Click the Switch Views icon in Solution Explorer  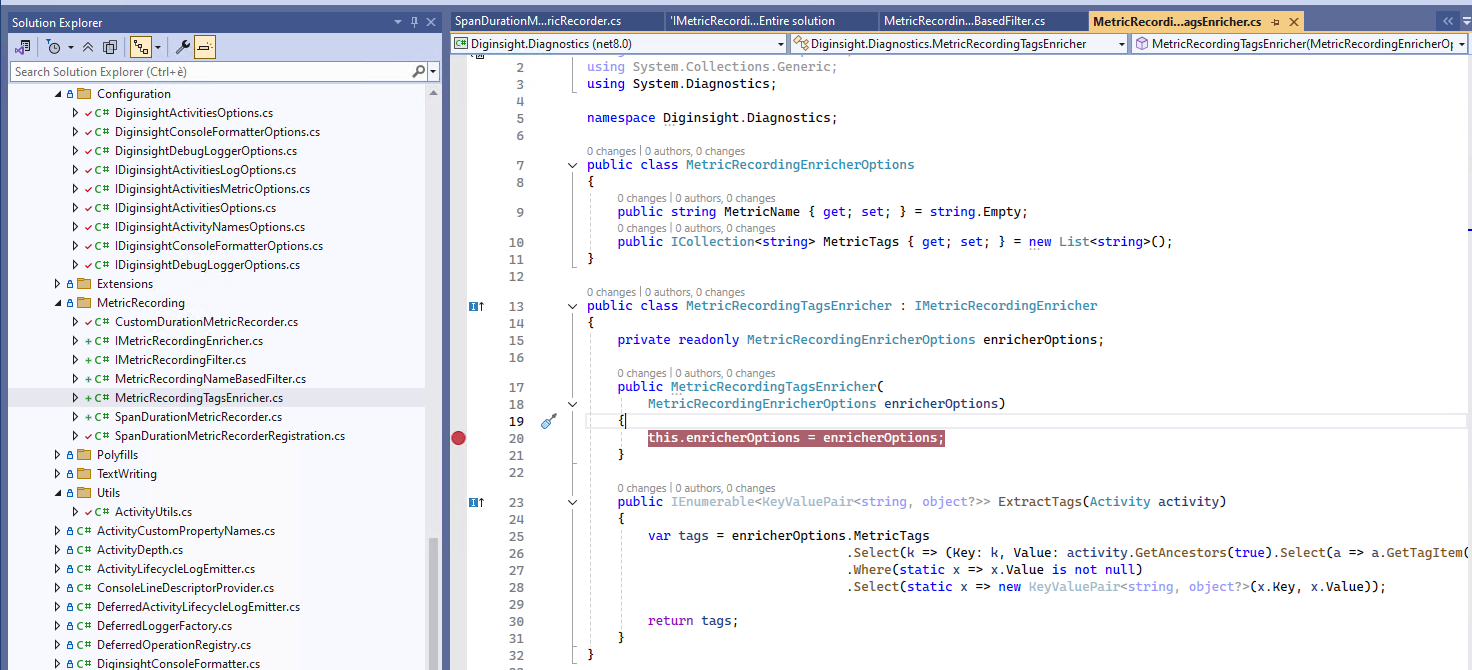click(22, 47)
